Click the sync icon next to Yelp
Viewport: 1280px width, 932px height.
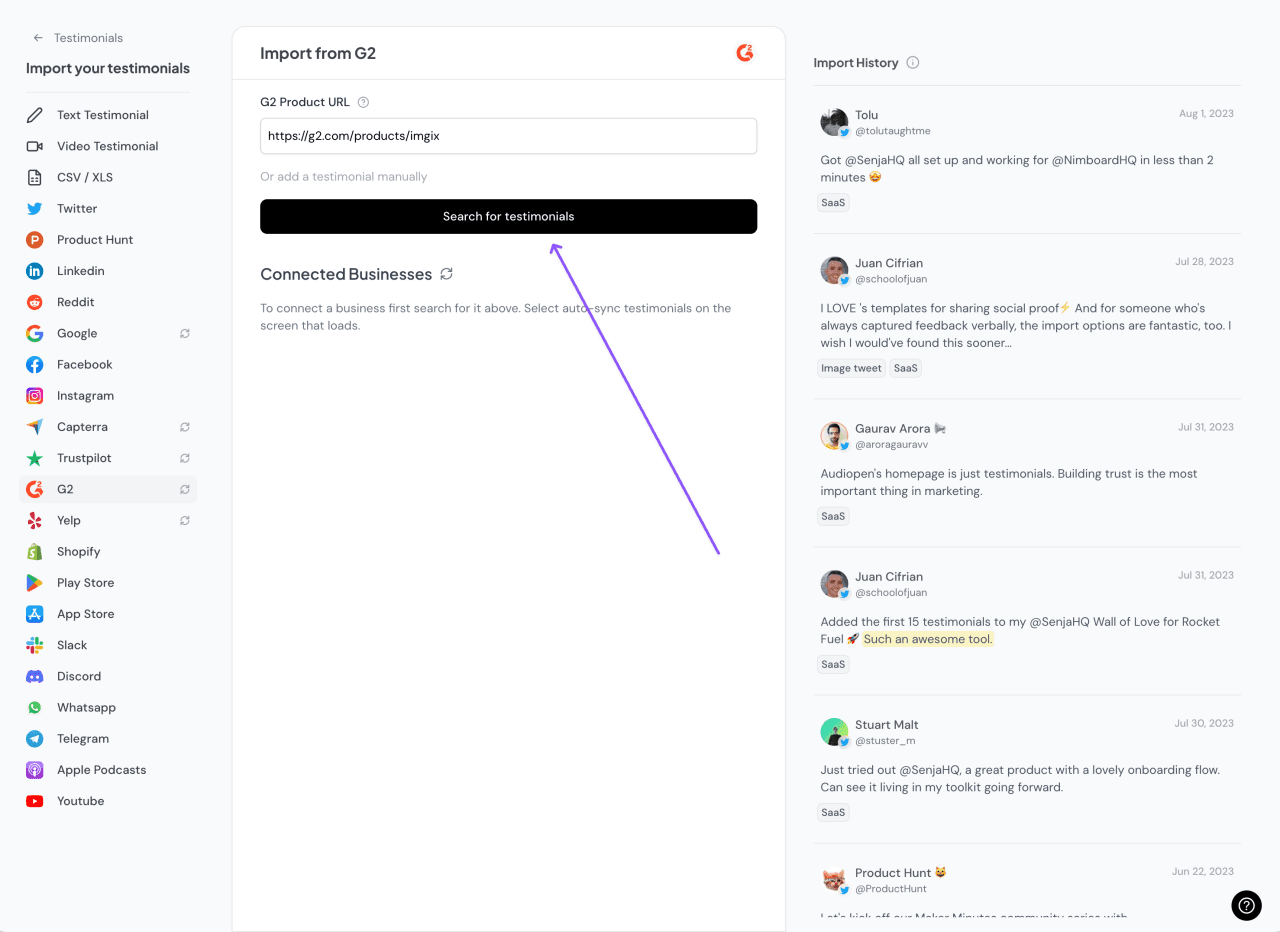point(185,520)
